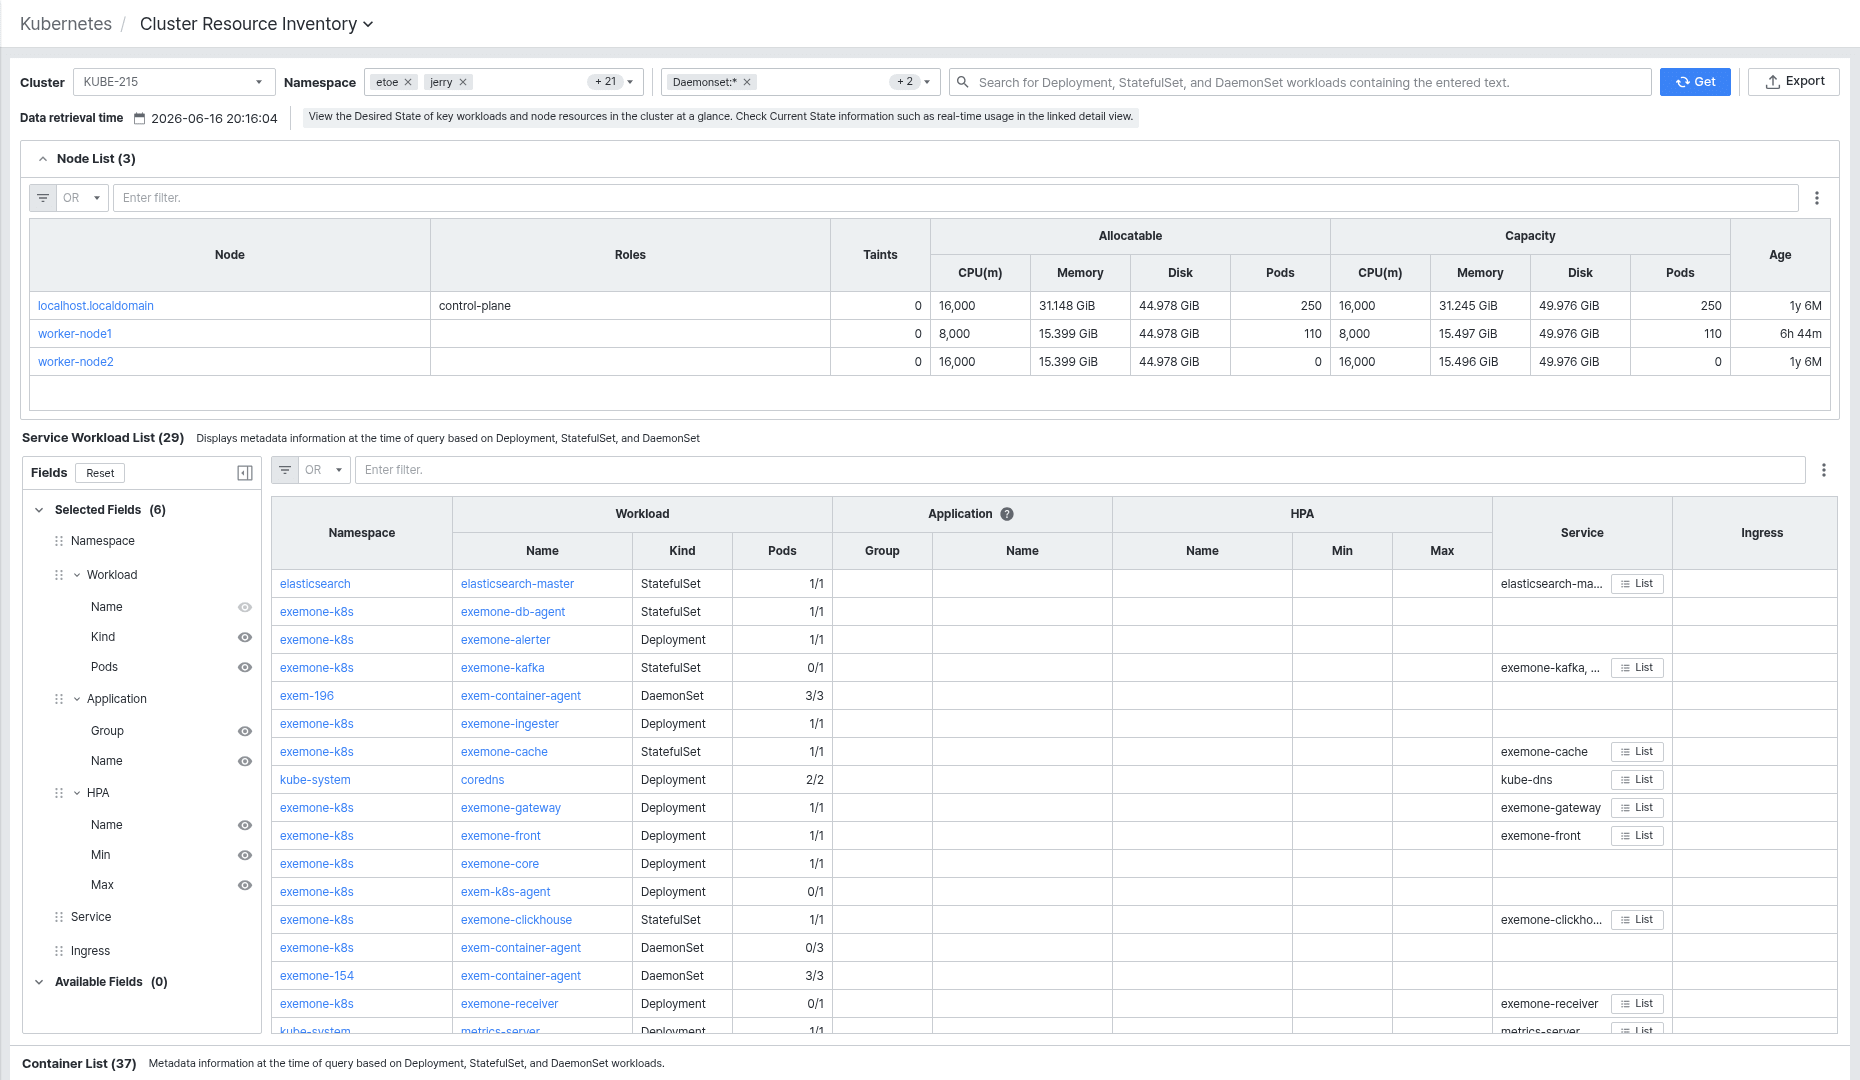Image resolution: width=1860 pixels, height=1080 pixels.
Task: Click the Export button
Action: tap(1794, 82)
